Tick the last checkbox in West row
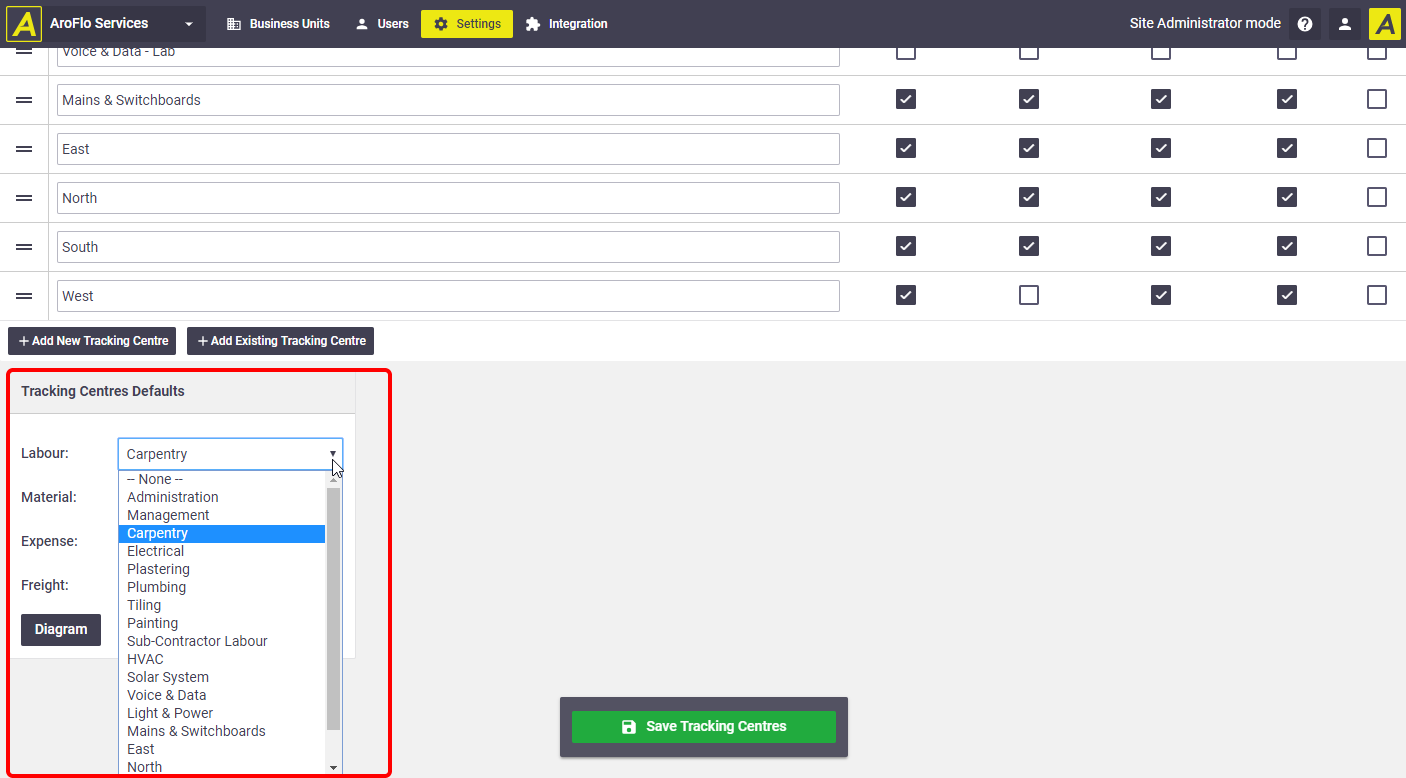Viewport: 1406px width, 778px height. point(1377,295)
